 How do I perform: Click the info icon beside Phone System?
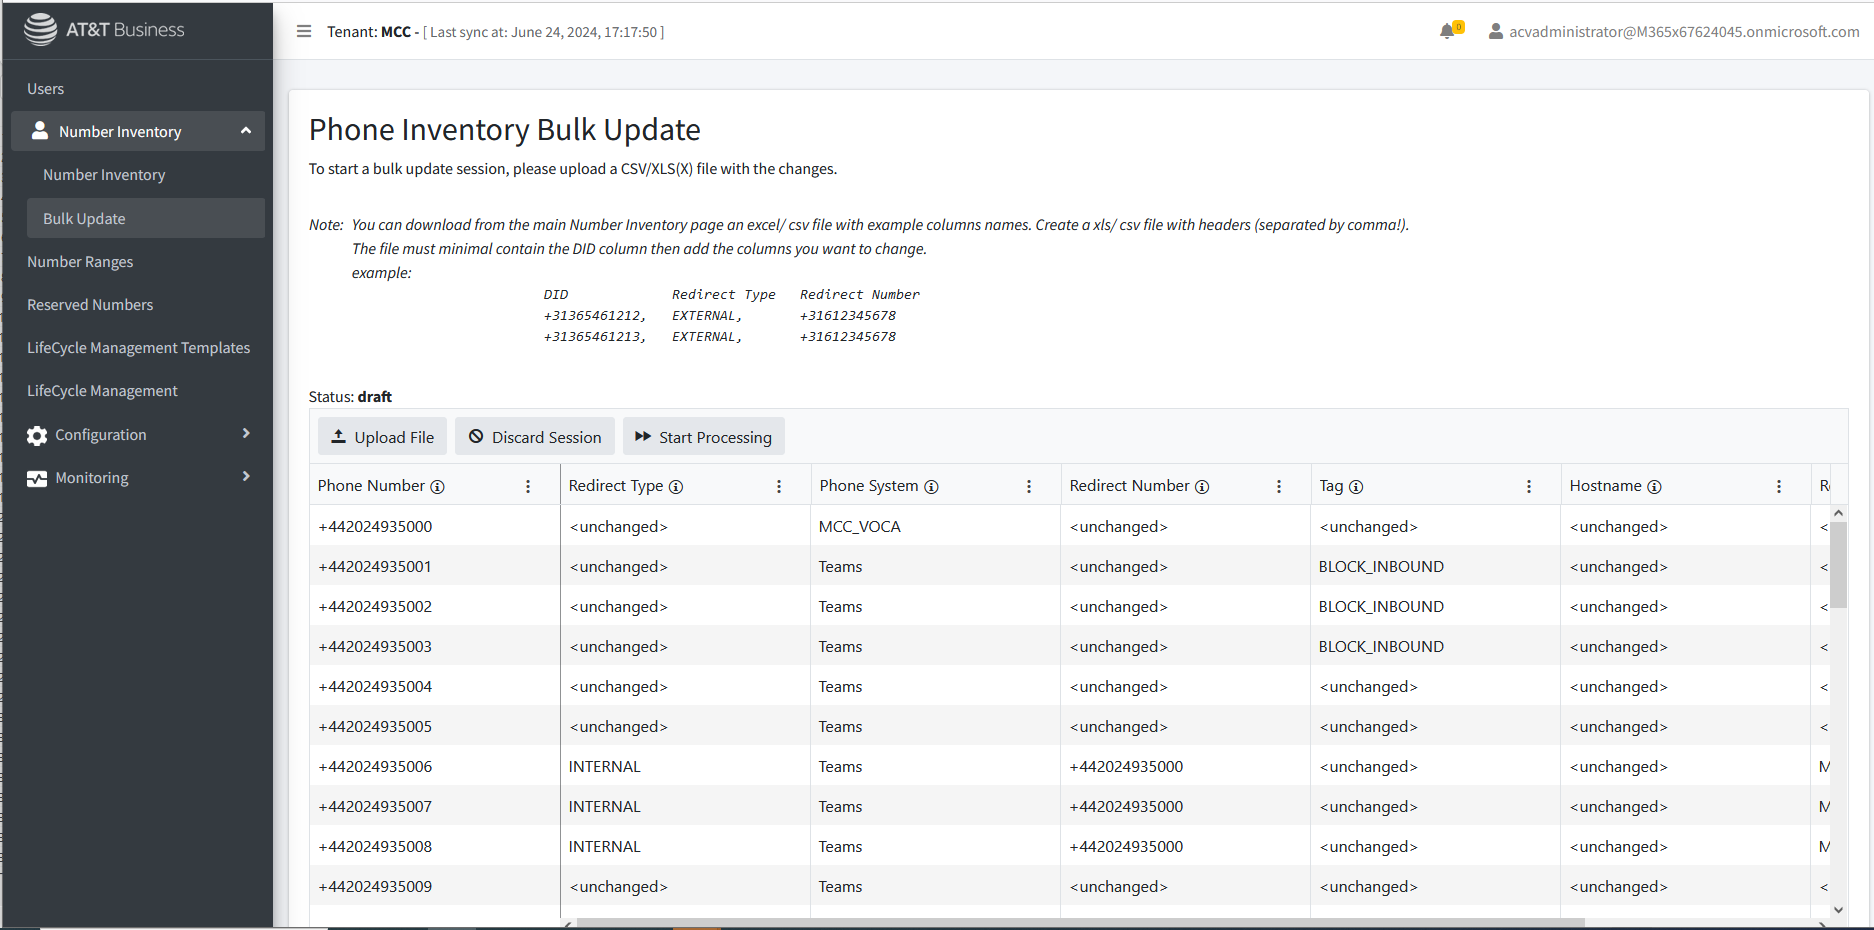pos(931,487)
